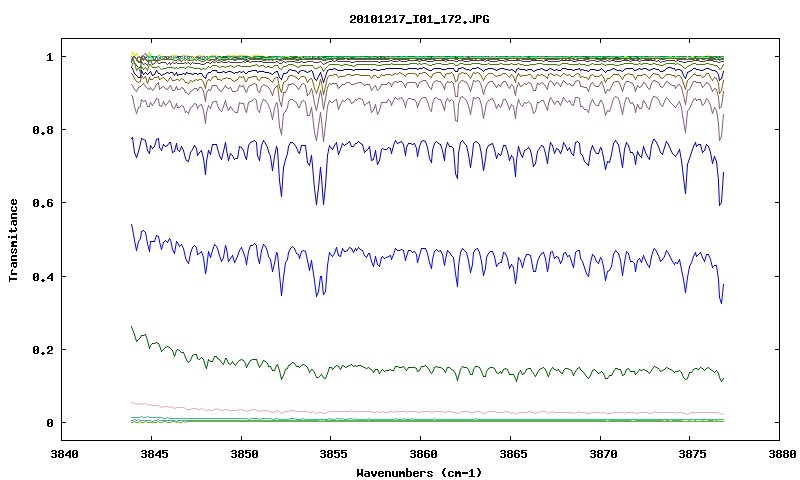The width and height of the screenshot is (800, 480).
Task: Click the y-axis tick label 0
Action: pyautogui.click(x=49, y=423)
